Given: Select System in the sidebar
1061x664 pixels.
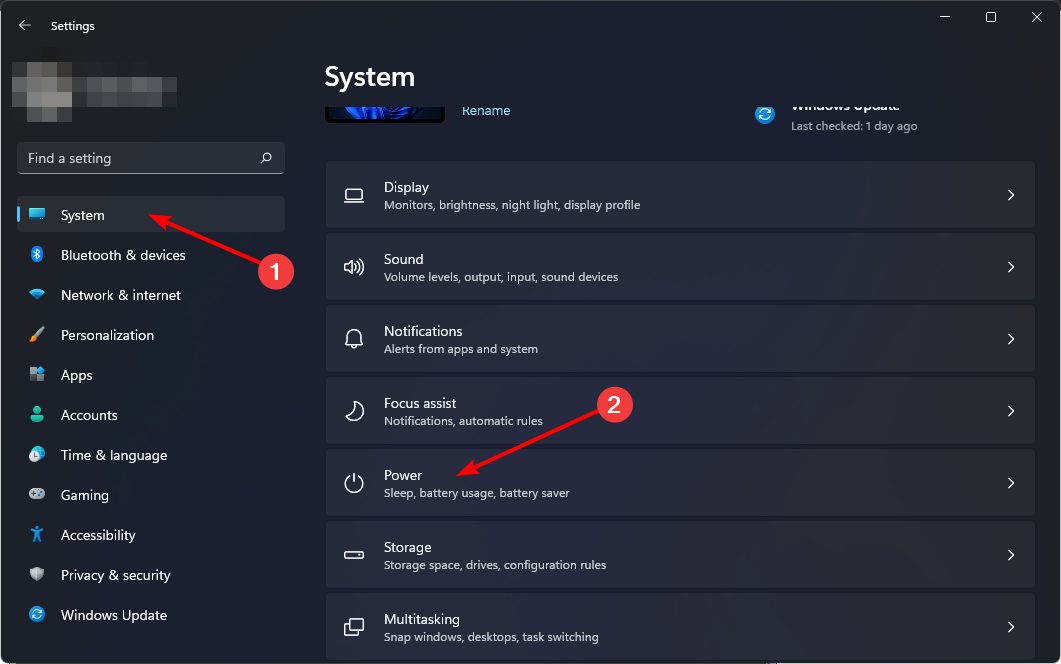Looking at the screenshot, I should click(151, 215).
